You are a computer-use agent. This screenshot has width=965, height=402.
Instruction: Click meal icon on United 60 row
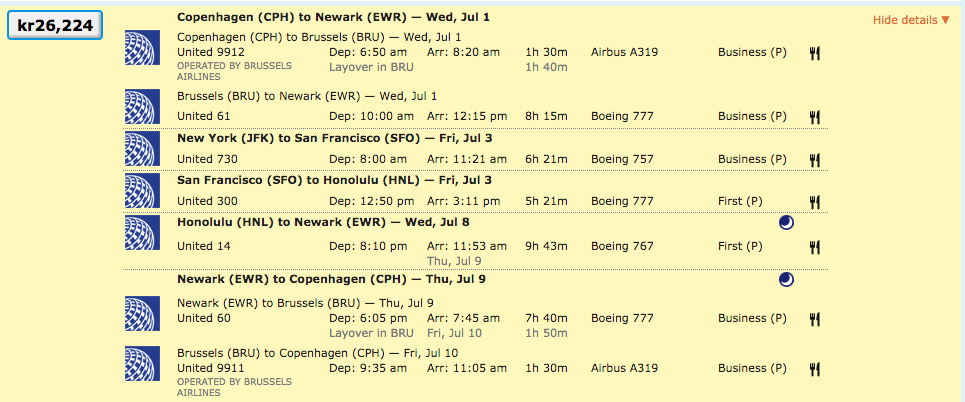tap(814, 319)
